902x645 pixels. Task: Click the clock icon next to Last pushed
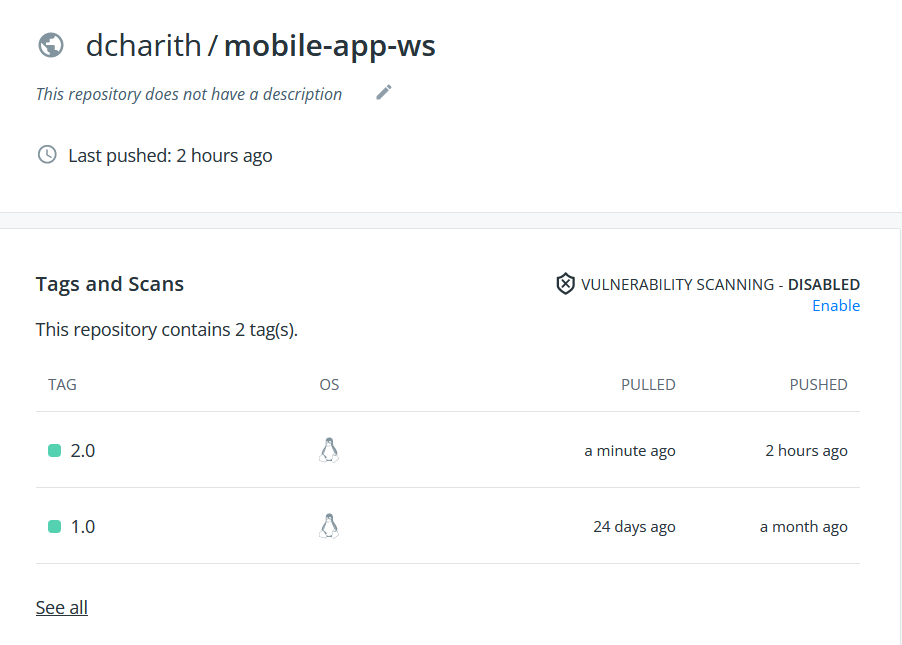(47, 155)
